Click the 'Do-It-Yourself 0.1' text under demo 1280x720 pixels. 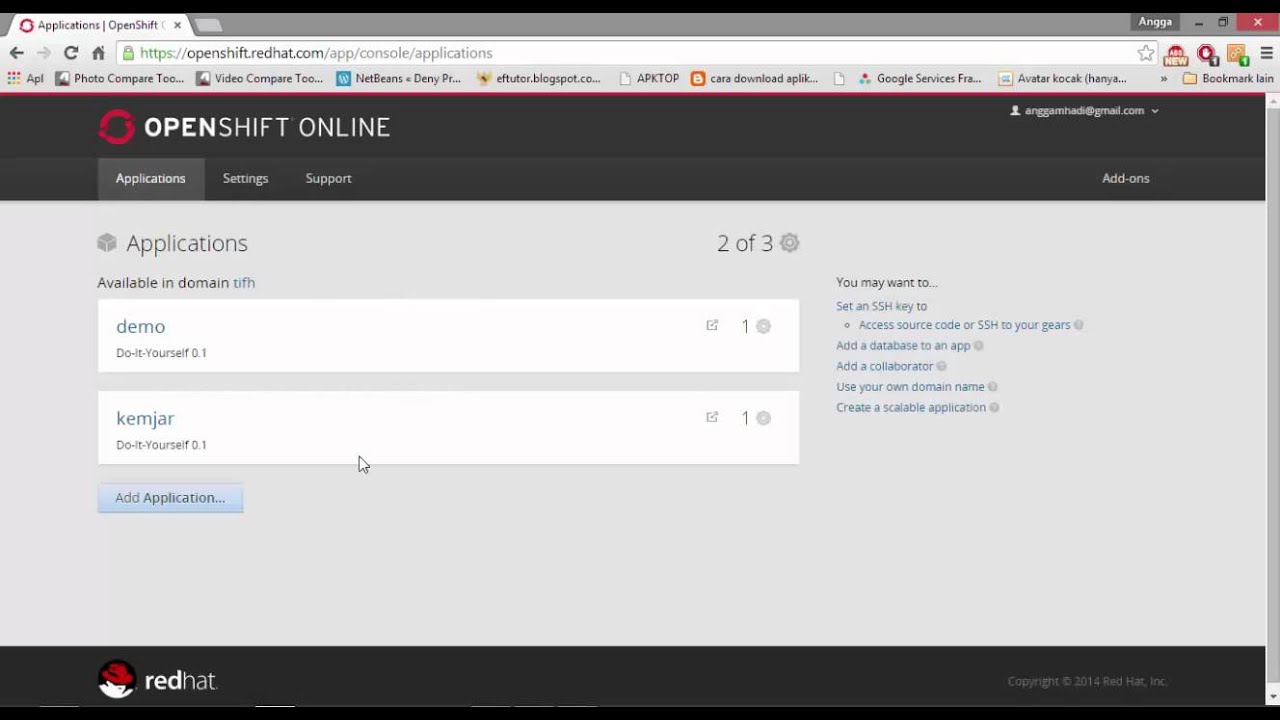[x=161, y=353]
